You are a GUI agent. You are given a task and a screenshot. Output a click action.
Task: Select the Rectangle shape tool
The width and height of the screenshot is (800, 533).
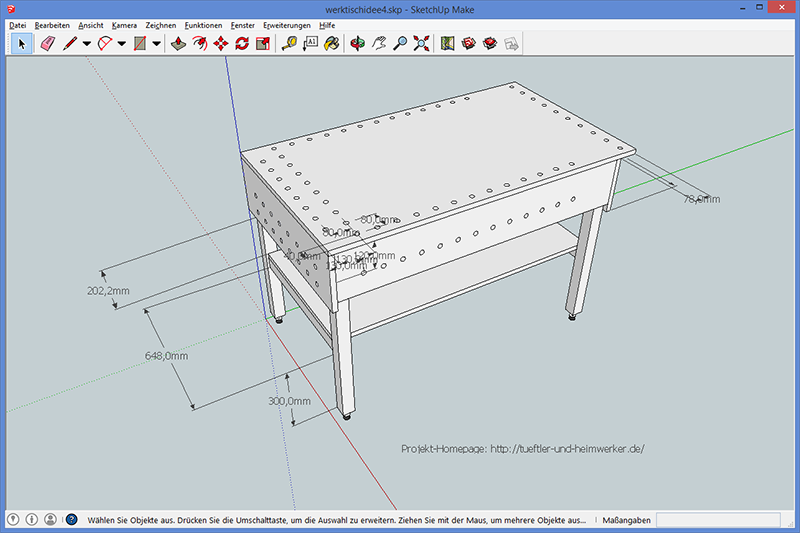coord(140,44)
